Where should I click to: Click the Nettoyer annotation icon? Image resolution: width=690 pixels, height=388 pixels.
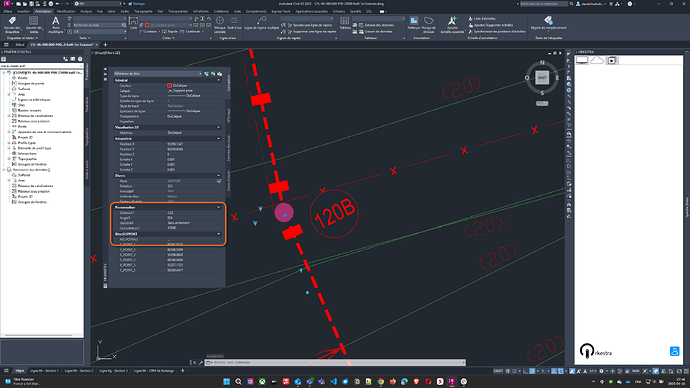[x=414, y=23]
